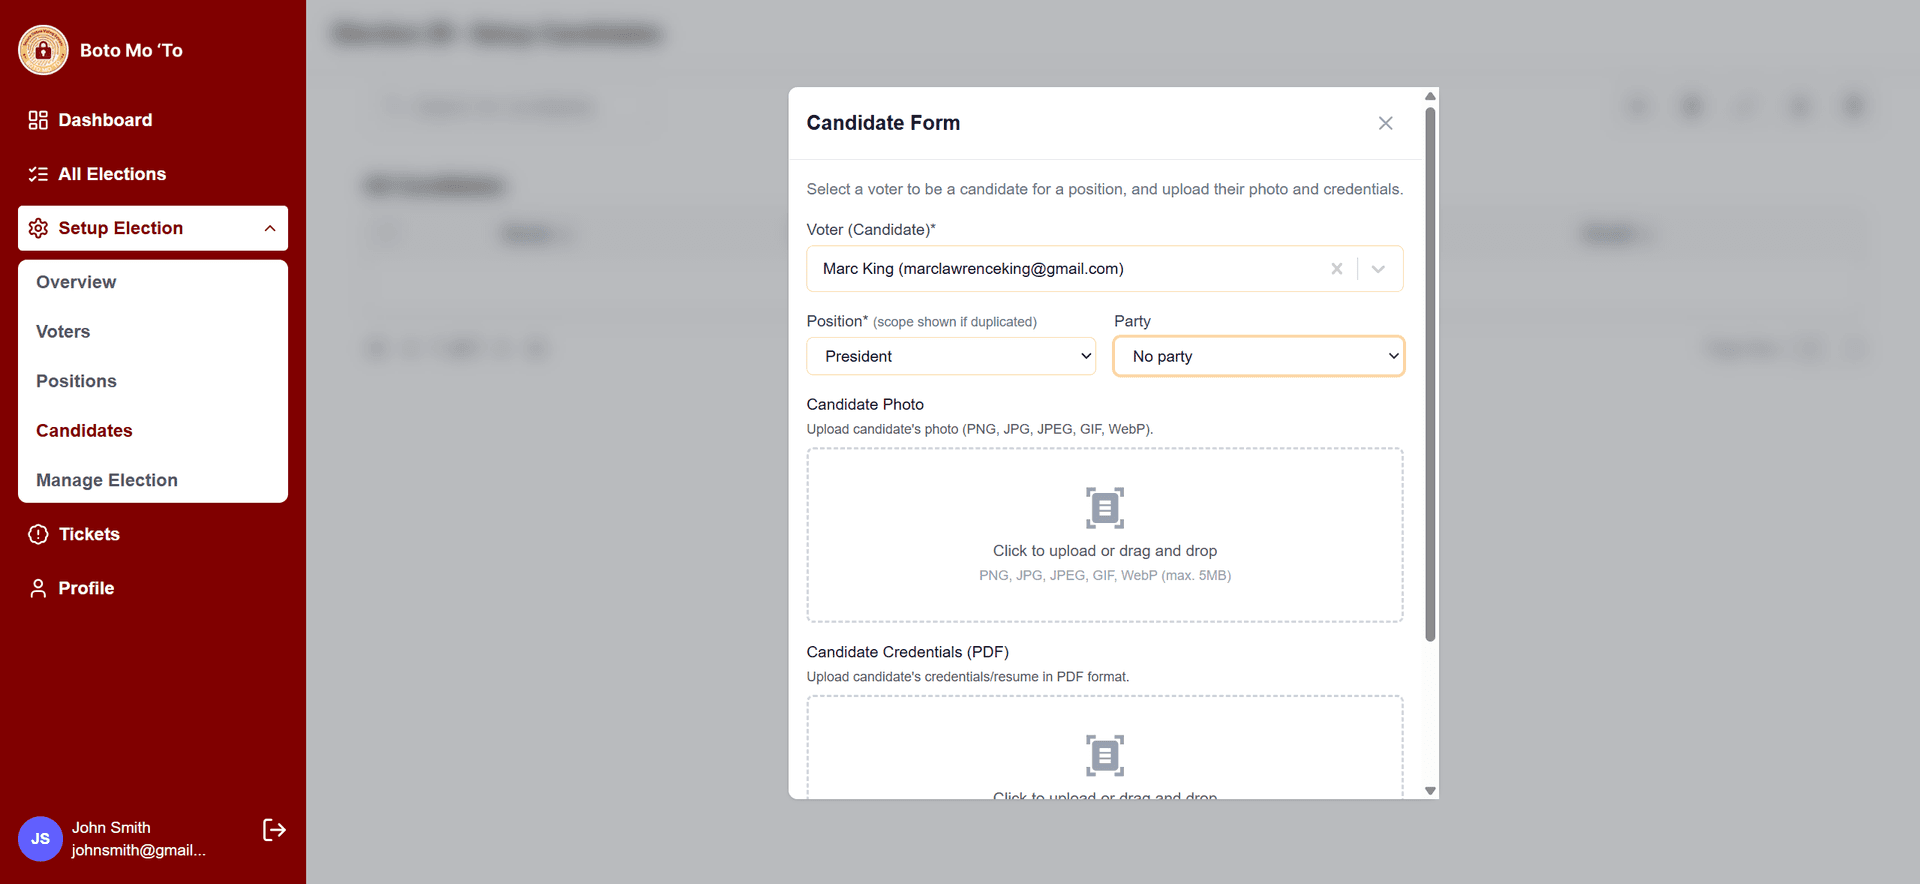Go to Voters in the sidebar

point(63,332)
